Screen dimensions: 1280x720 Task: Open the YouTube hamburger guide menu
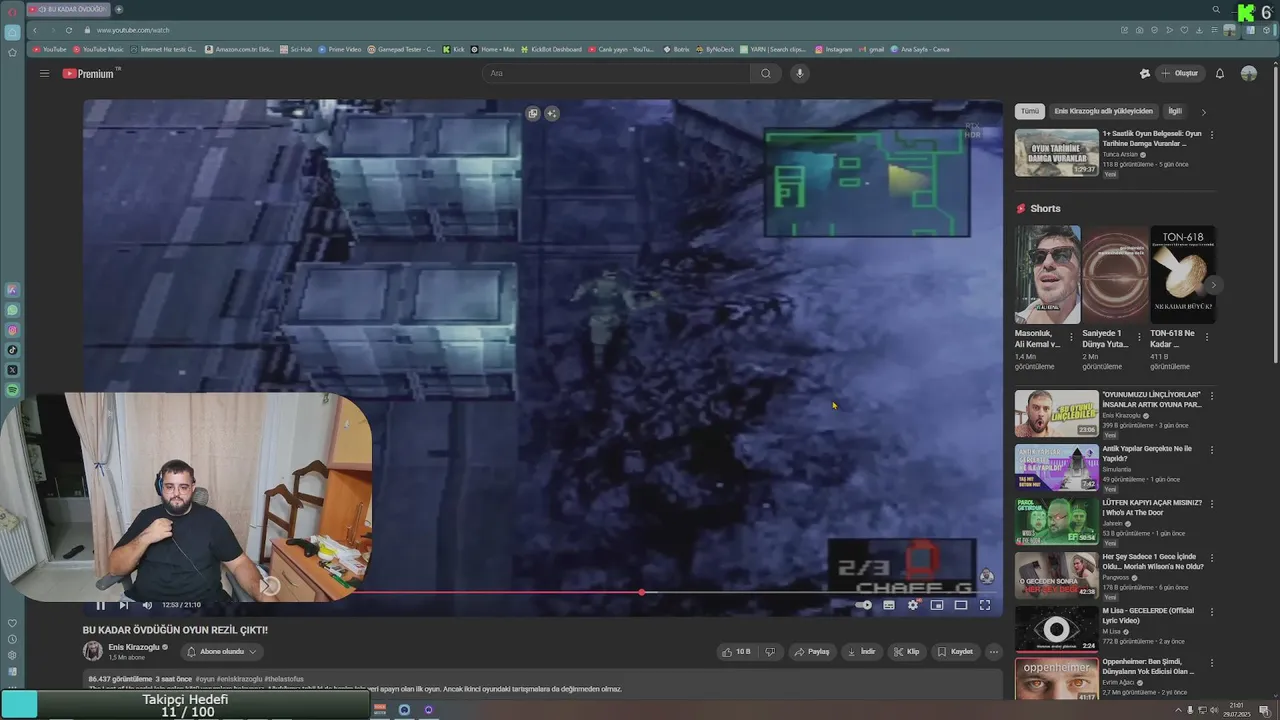44,73
